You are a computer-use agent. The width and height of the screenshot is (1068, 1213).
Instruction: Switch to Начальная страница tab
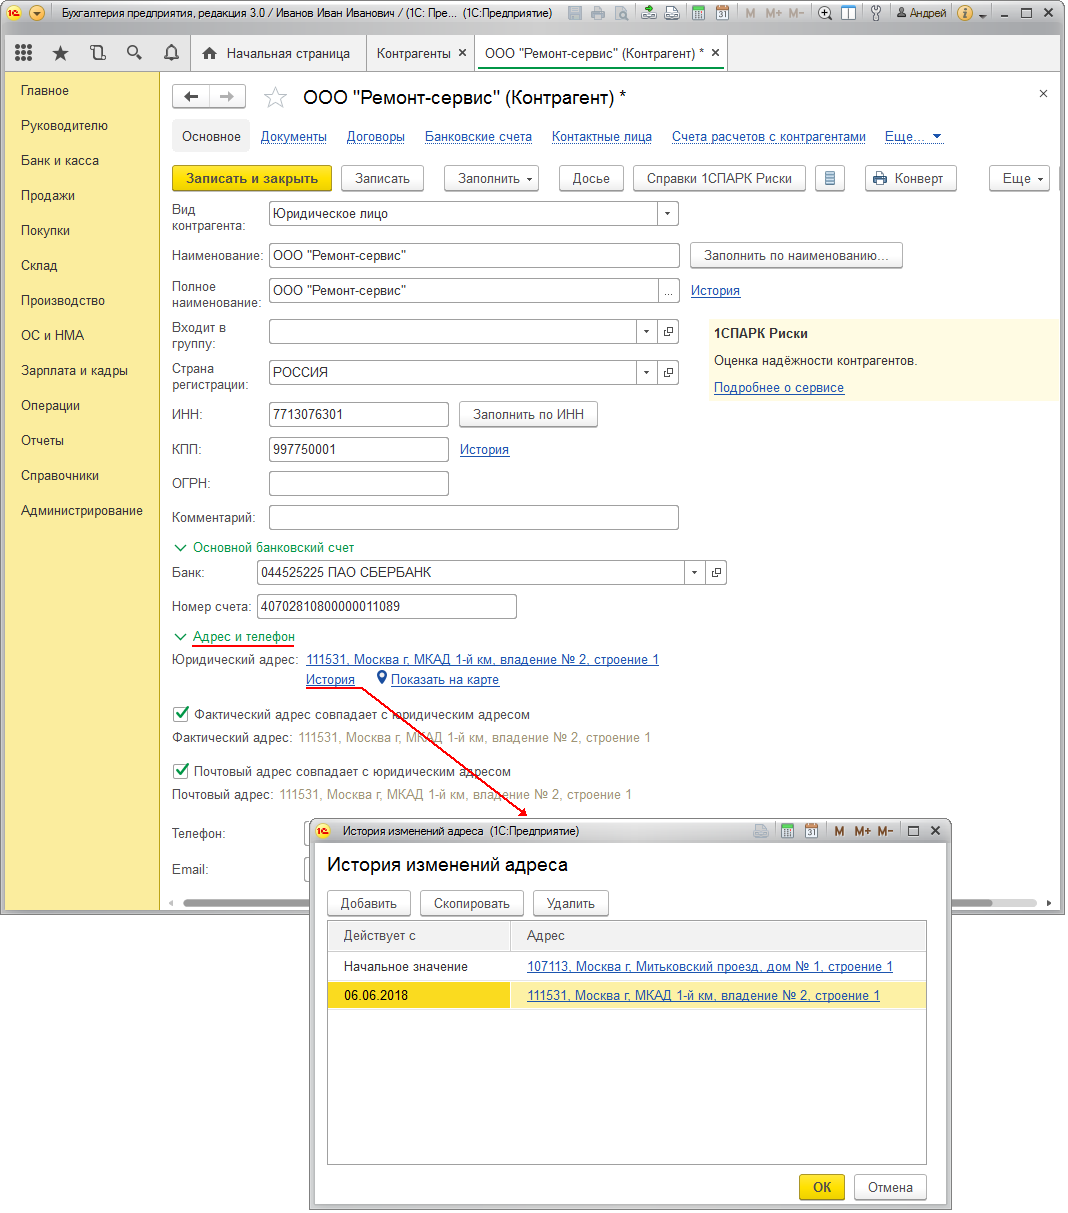[x=277, y=53]
